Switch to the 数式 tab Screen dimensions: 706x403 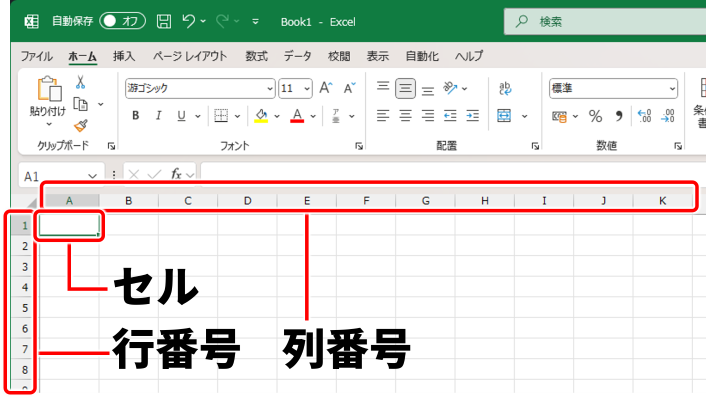coord(256,56)
